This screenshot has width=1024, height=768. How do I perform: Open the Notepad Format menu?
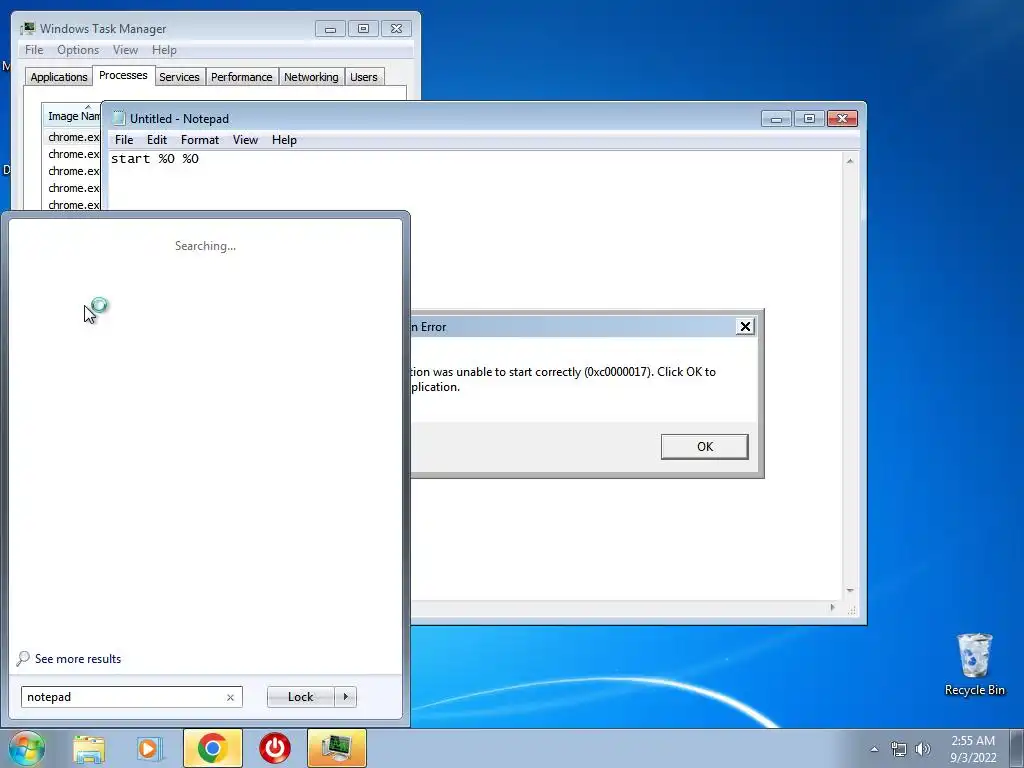click(200, 140)
